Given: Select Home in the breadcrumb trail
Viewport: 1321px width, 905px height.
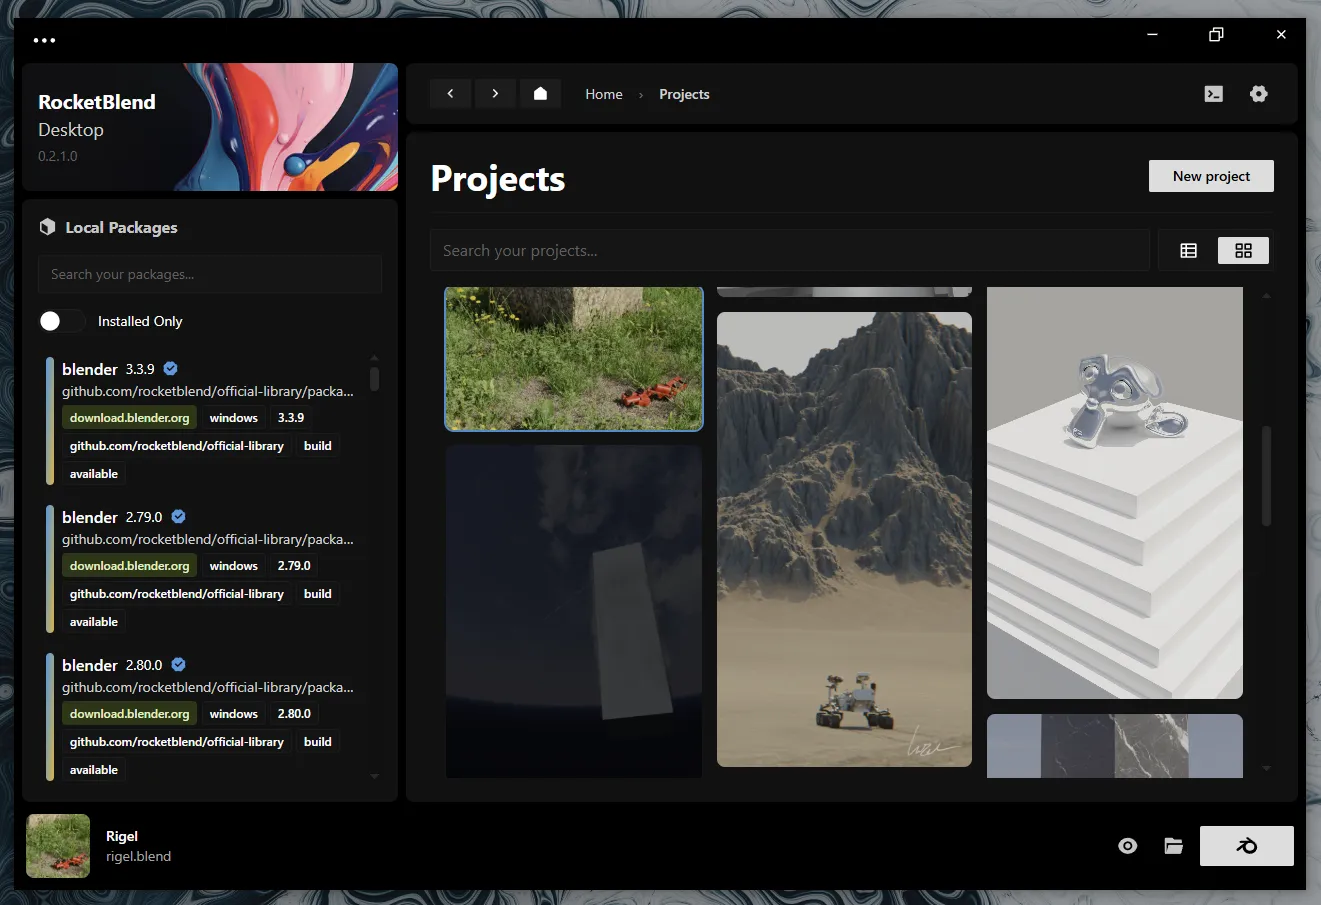Looking at the screenshot, I should click(603, 94).
